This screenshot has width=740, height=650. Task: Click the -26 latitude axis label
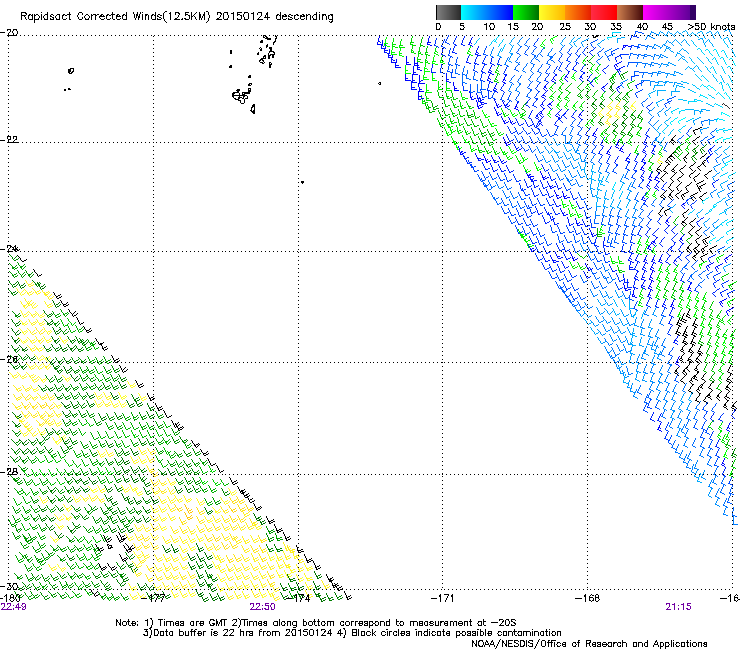(9, 359)
